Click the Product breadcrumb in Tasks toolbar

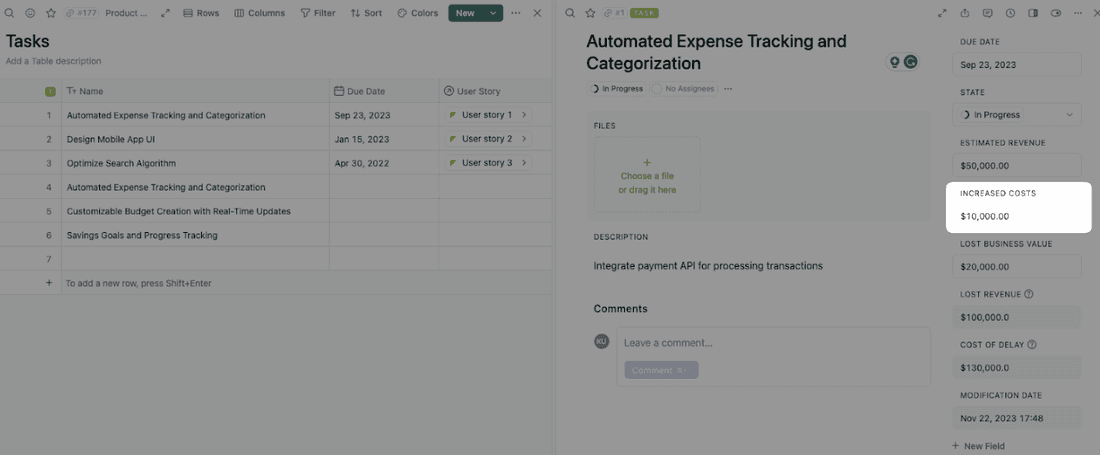pos(126,13)
